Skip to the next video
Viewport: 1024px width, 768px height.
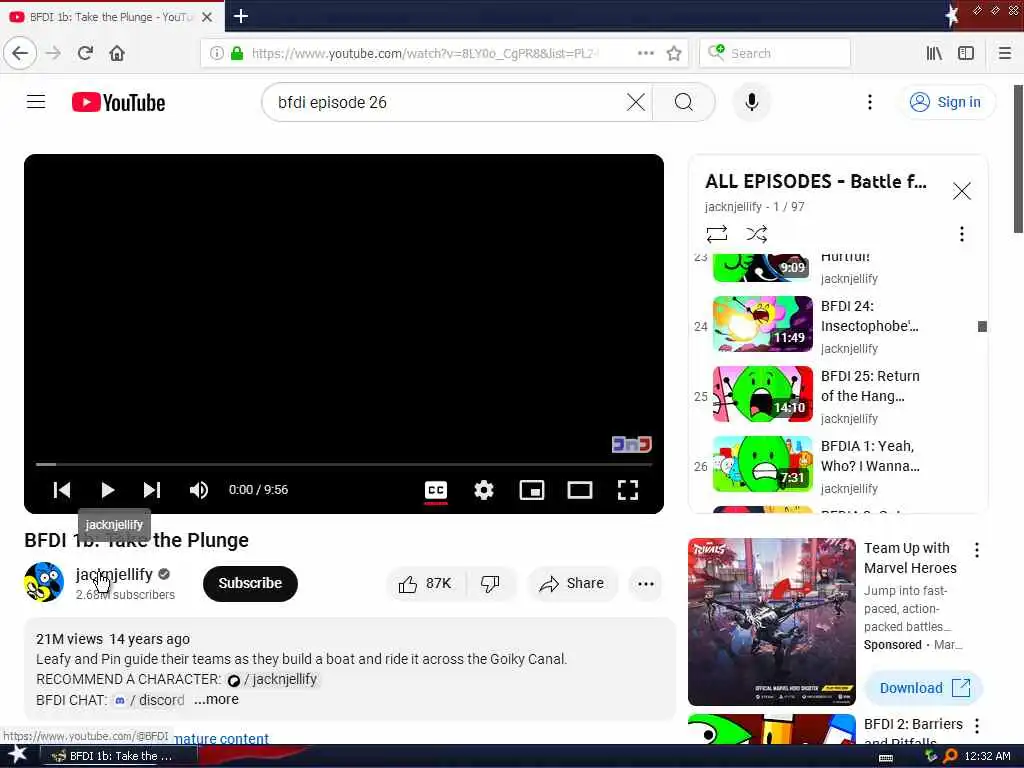[152, 490]
